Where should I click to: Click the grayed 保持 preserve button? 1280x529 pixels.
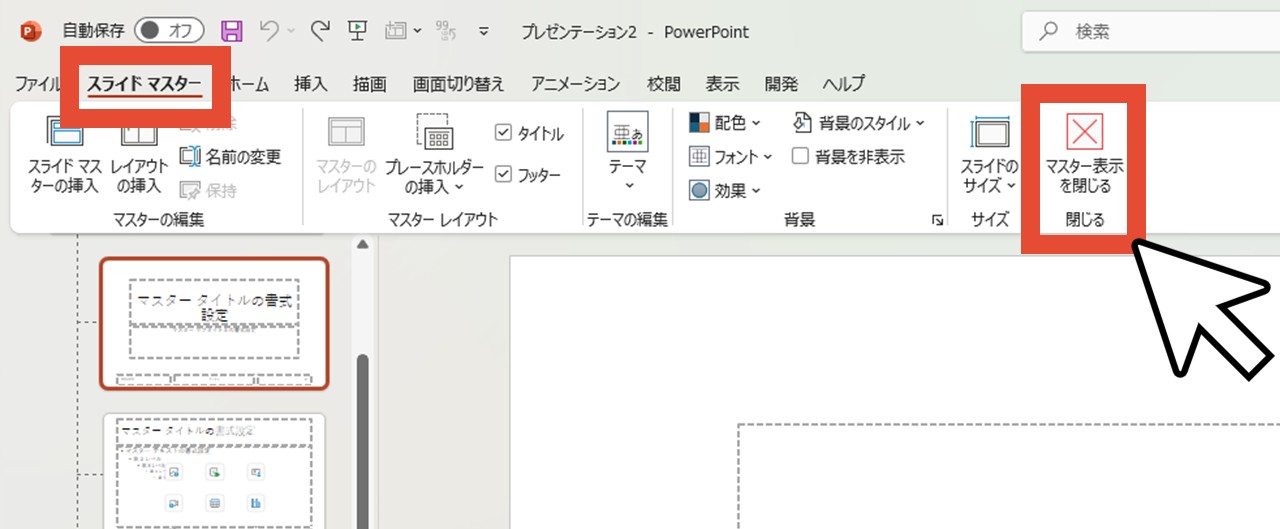tap(208, 190)
